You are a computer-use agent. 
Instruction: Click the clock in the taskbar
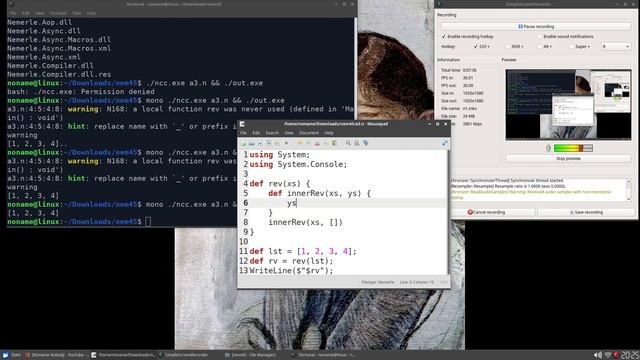pyautogui.click(x=630, y=356)
